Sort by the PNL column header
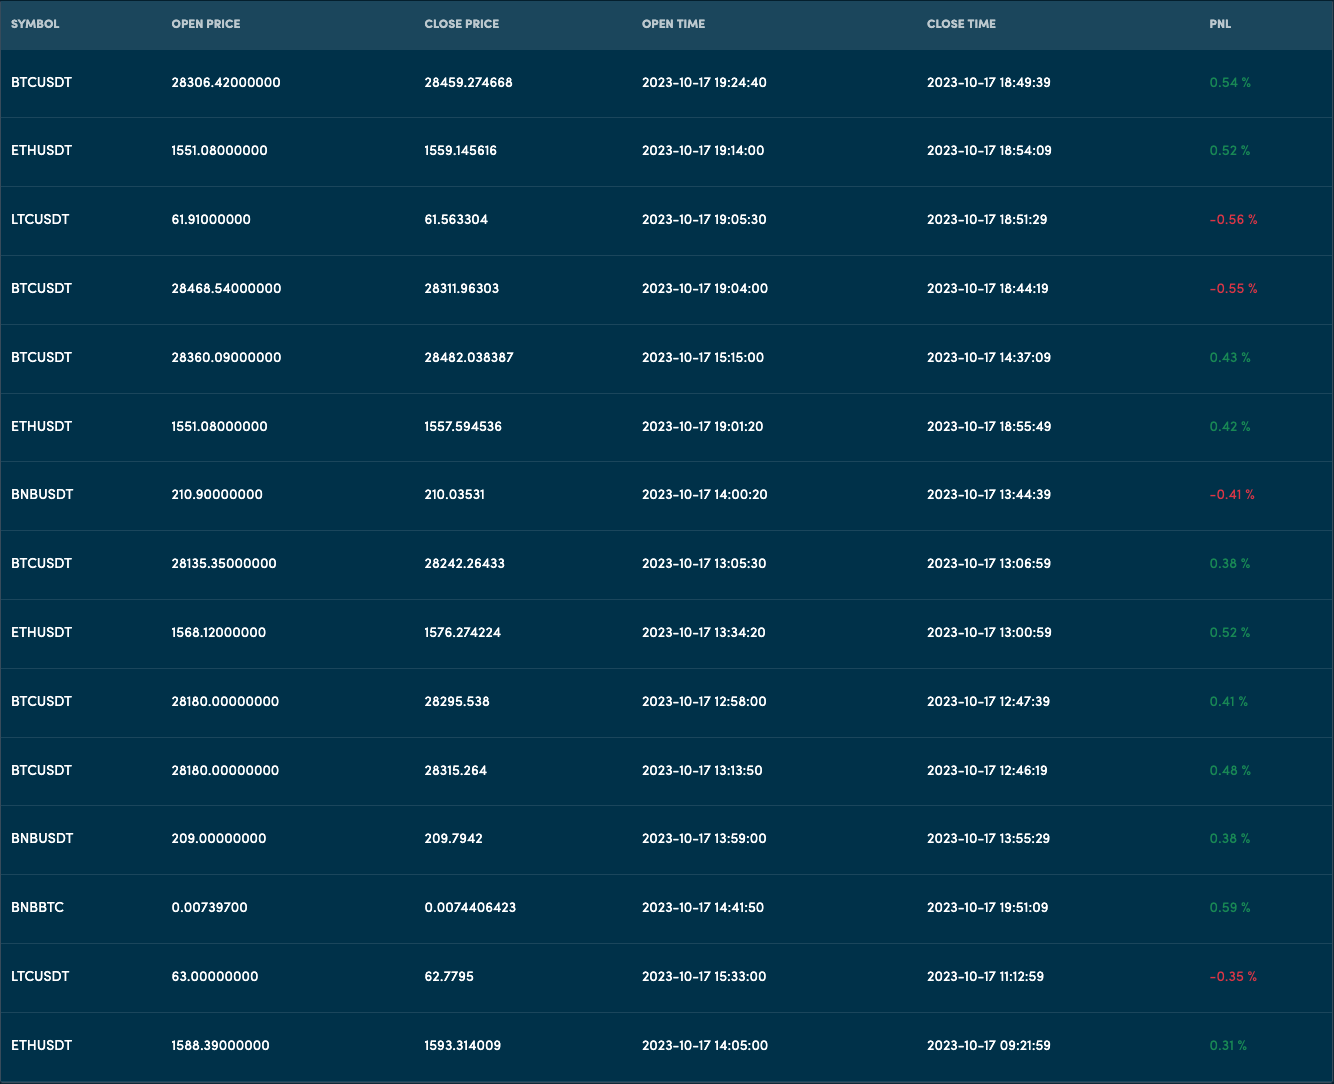The width and height of the screenshot is (1334, 1084). tap(1220, 24)
